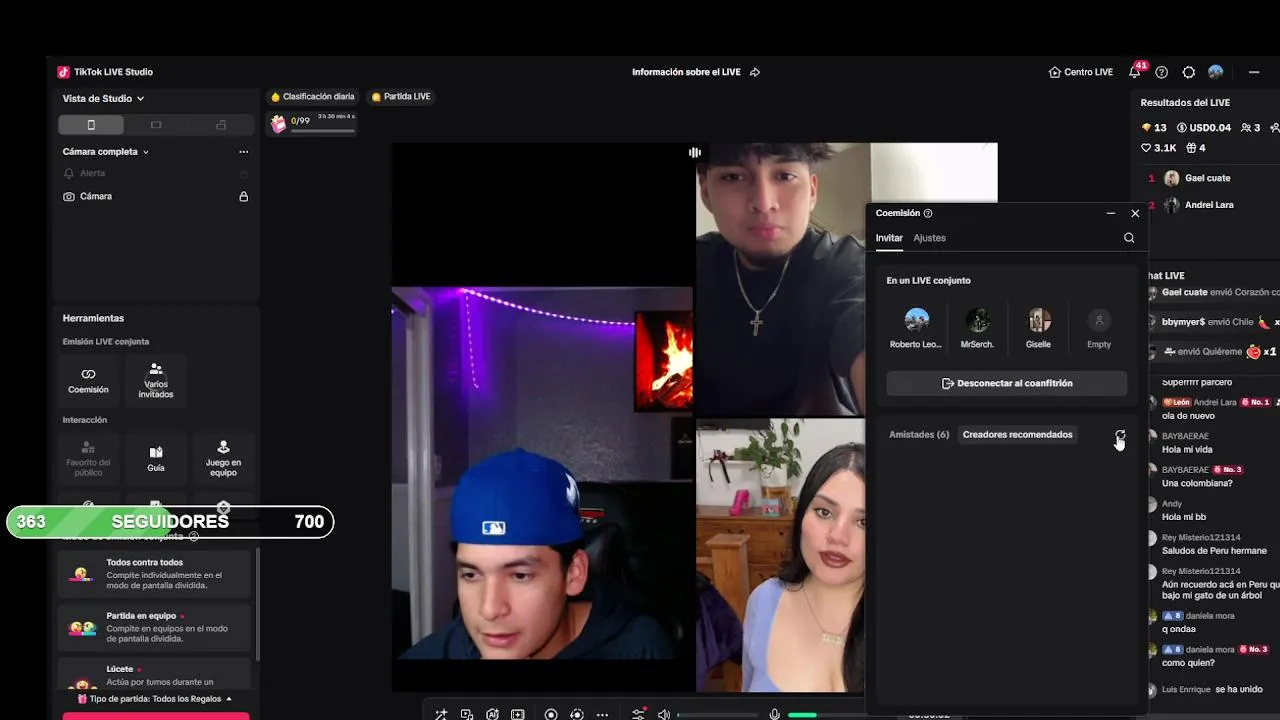This screenshot has height=720, width=1280.
Task: Open the Favorito del público tool
Action: (x=88, y=459)
